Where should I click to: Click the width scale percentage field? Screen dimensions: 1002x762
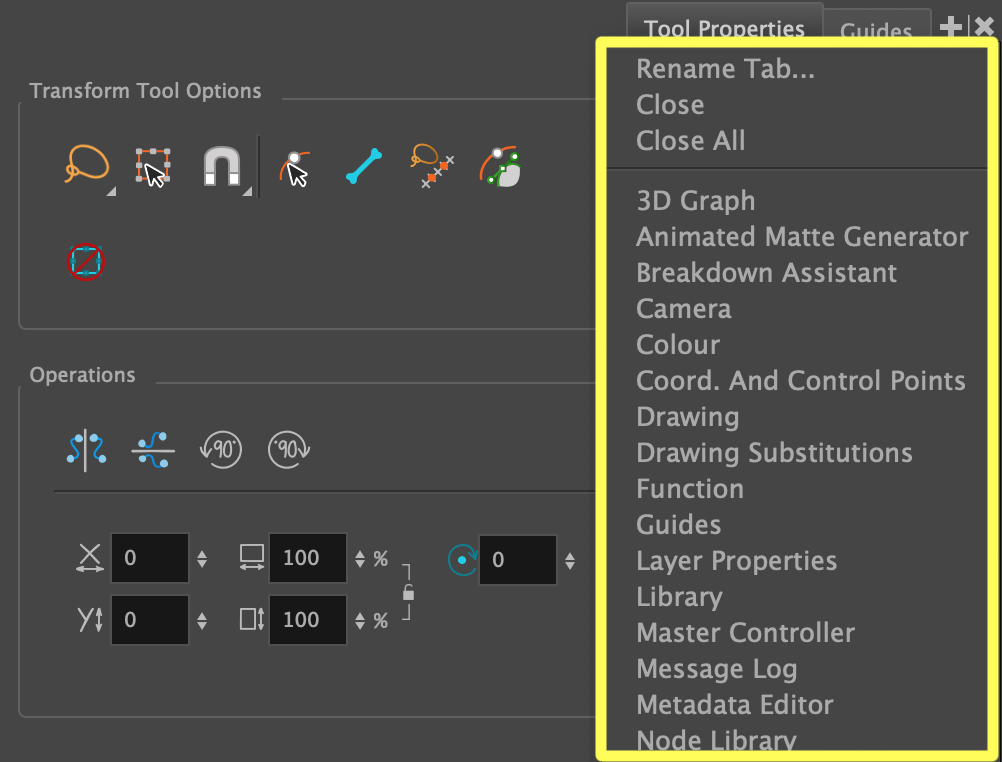pyautogui.click(x=306, y=559)
